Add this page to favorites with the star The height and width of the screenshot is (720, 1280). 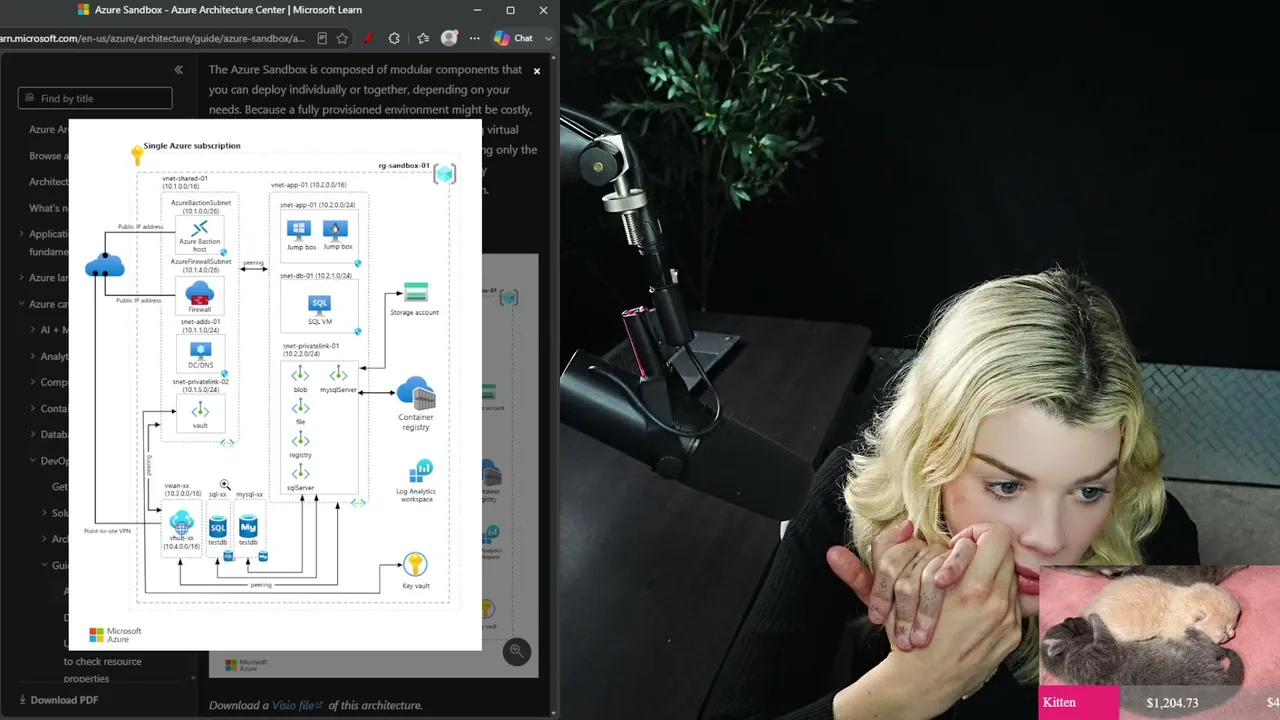point(342,38)
